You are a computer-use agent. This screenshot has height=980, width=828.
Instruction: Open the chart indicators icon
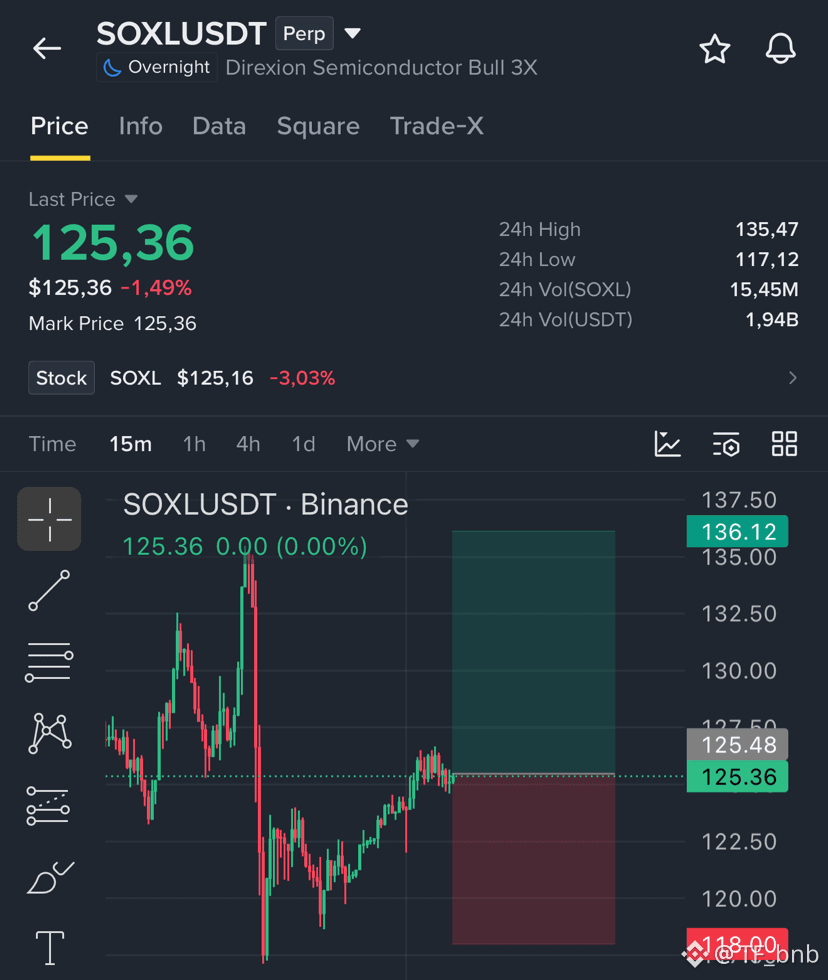click(x=667, y=444)
